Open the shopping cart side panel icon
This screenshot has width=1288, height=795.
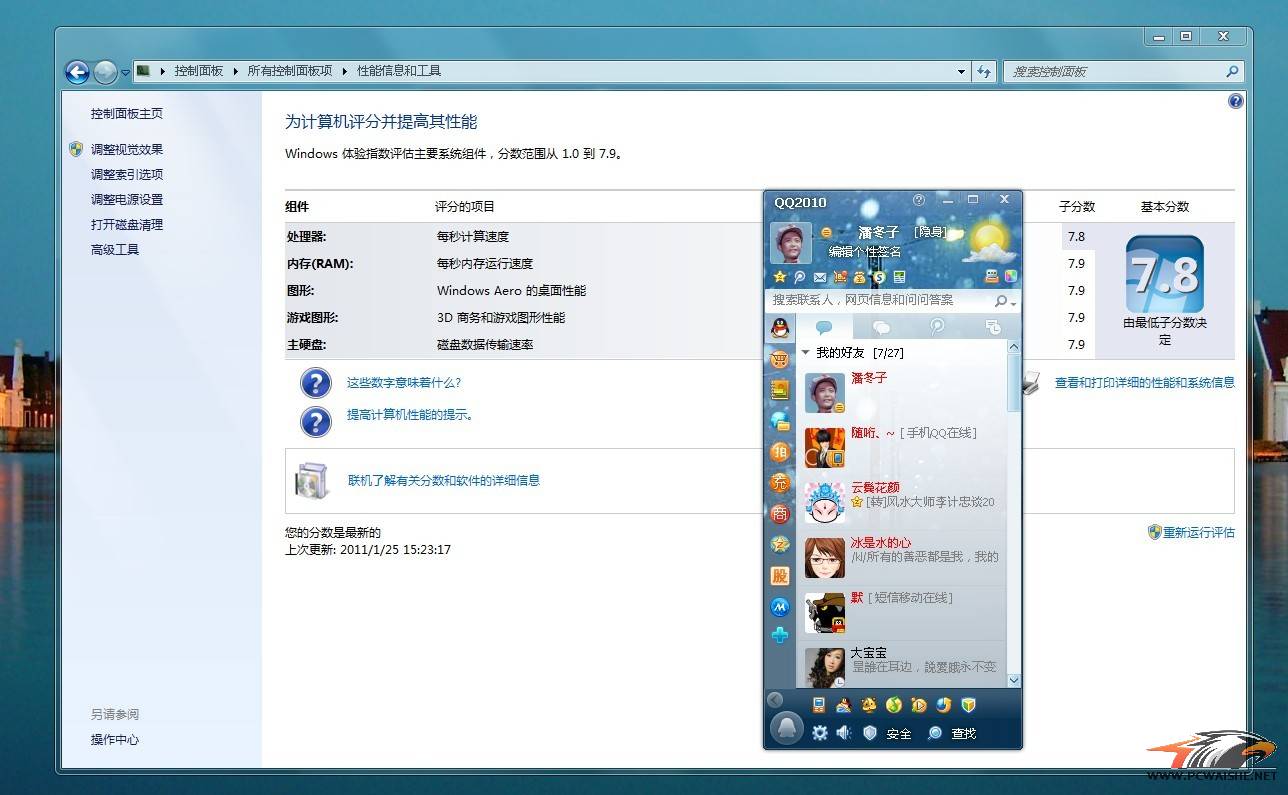[780, 359]
